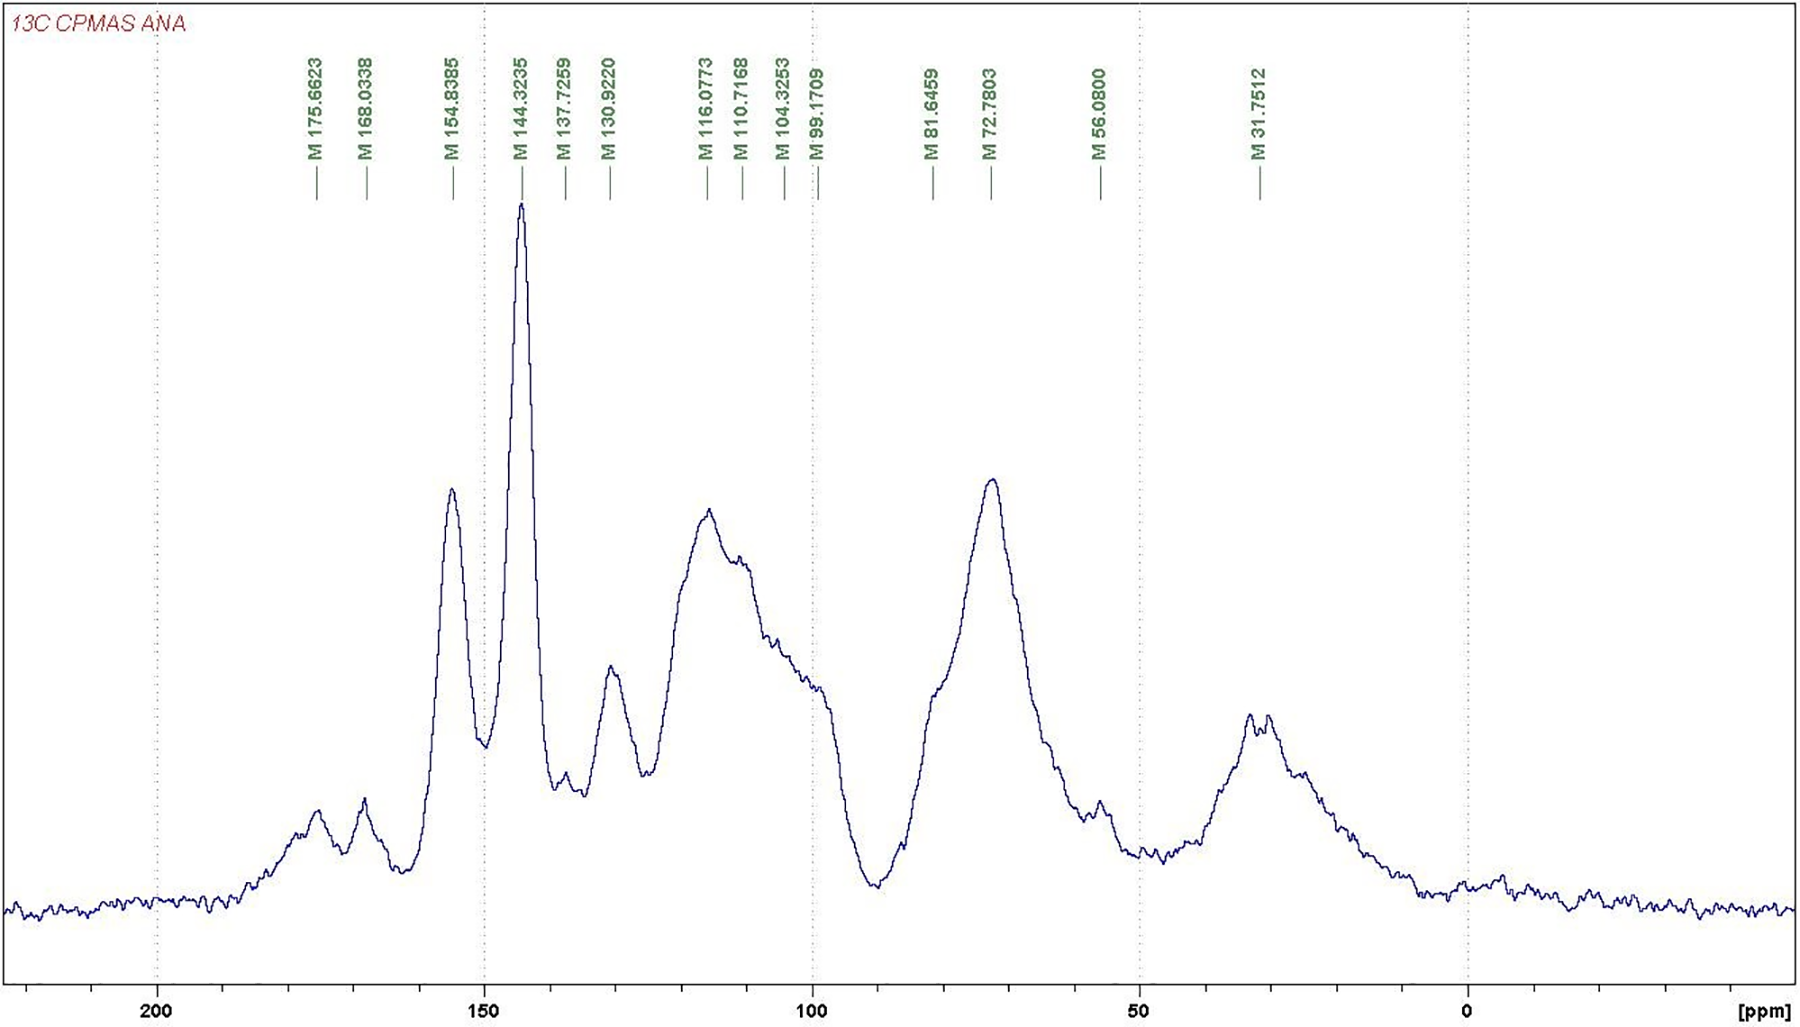Select the M 137.7259 peak label

[x=564, y=109]
